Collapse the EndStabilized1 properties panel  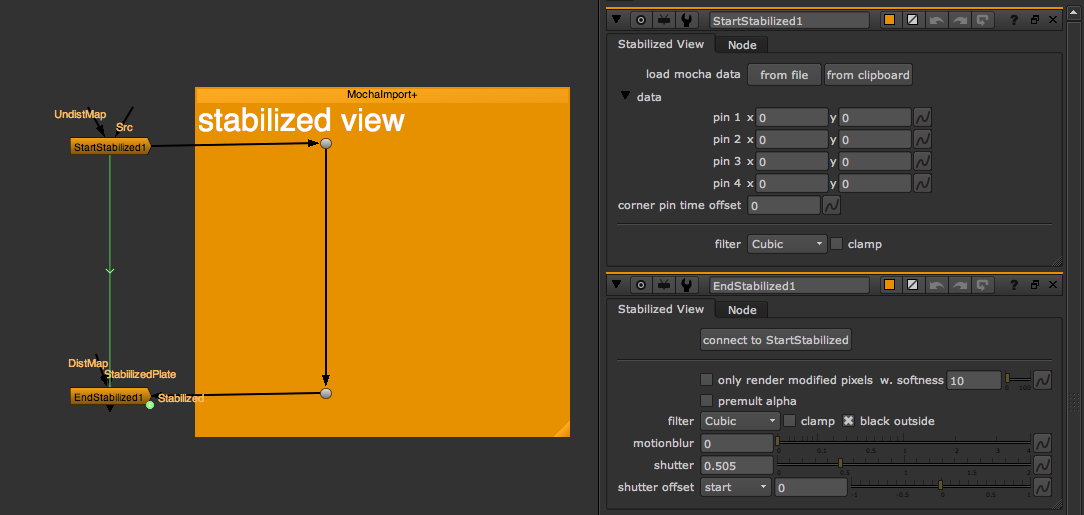coord(617,285)
